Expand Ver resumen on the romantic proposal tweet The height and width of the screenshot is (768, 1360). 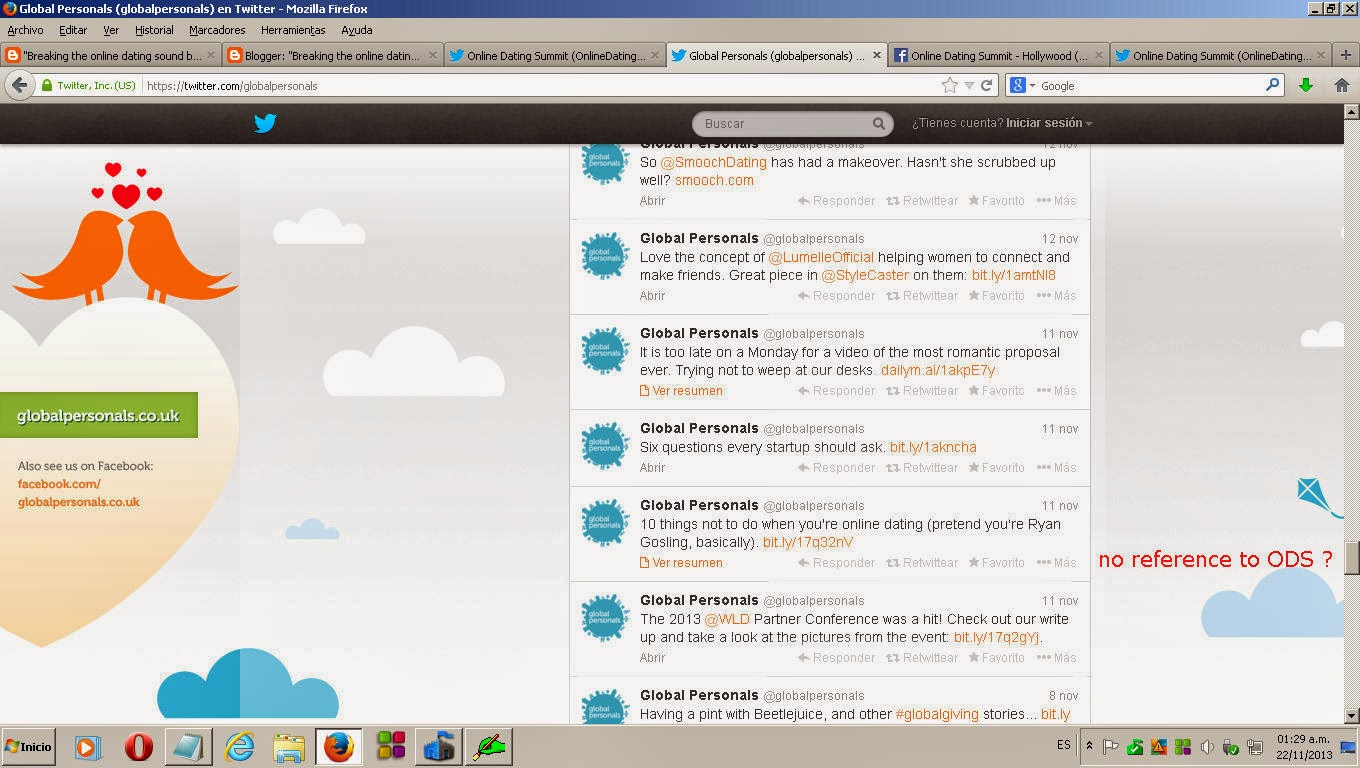(681, 391)
